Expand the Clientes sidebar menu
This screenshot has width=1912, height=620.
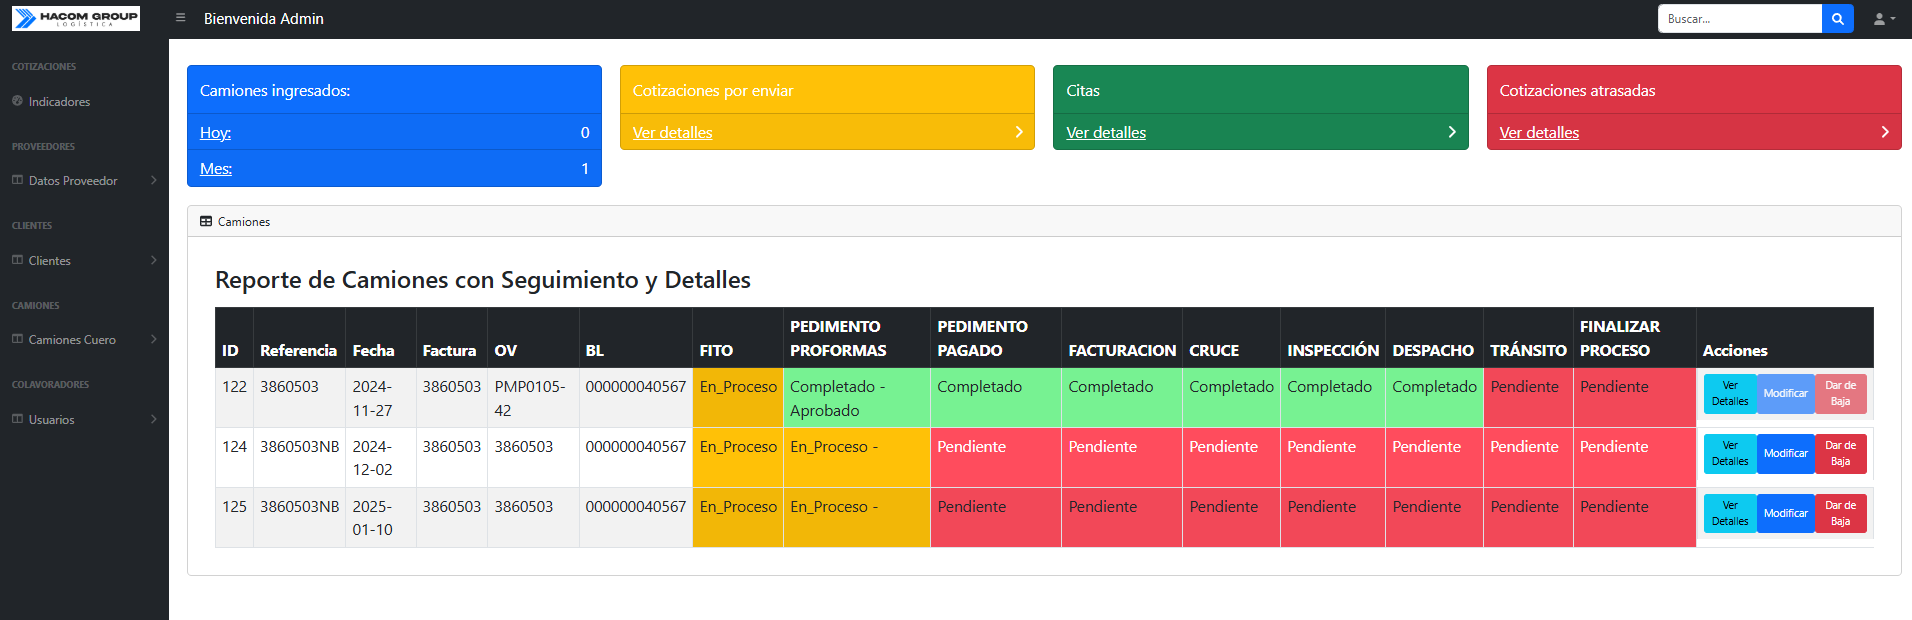pyautogui.click(x=84, y=261)
